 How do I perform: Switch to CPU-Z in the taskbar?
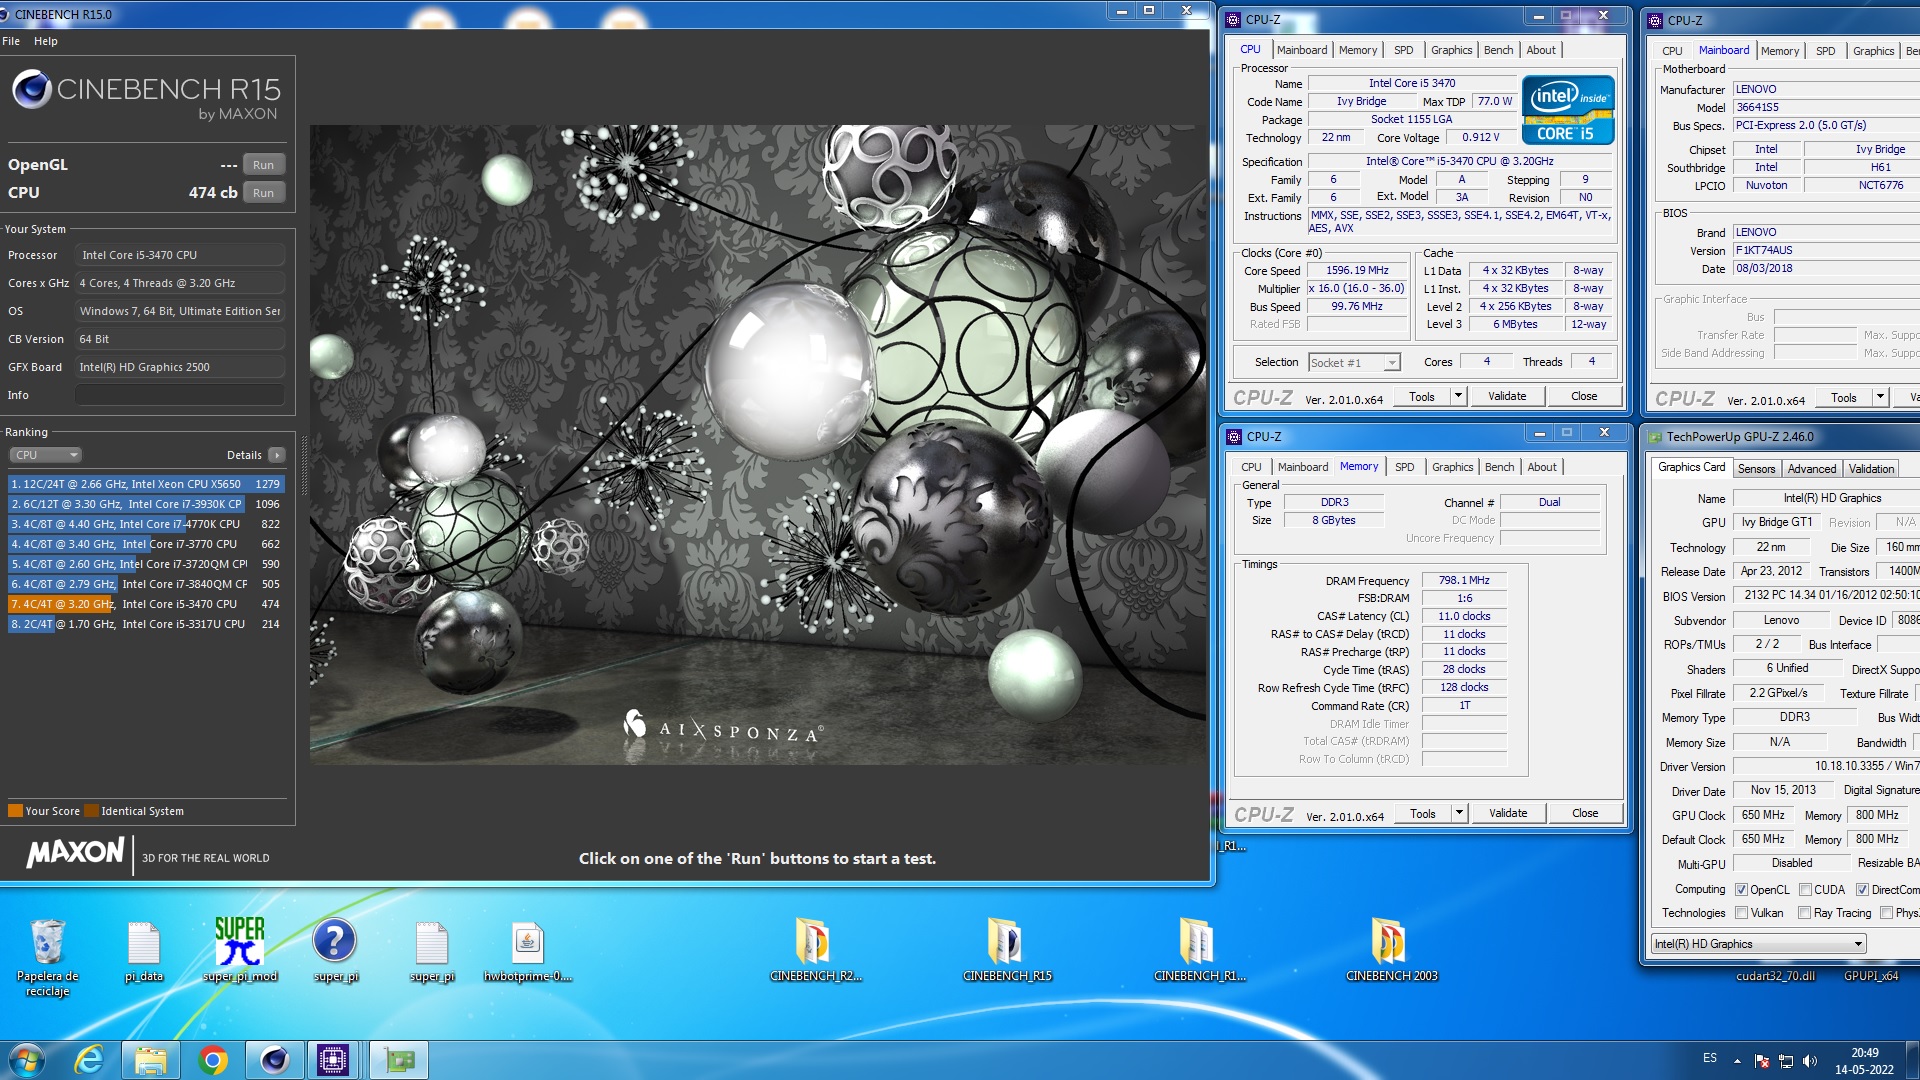click(333, 1060)
